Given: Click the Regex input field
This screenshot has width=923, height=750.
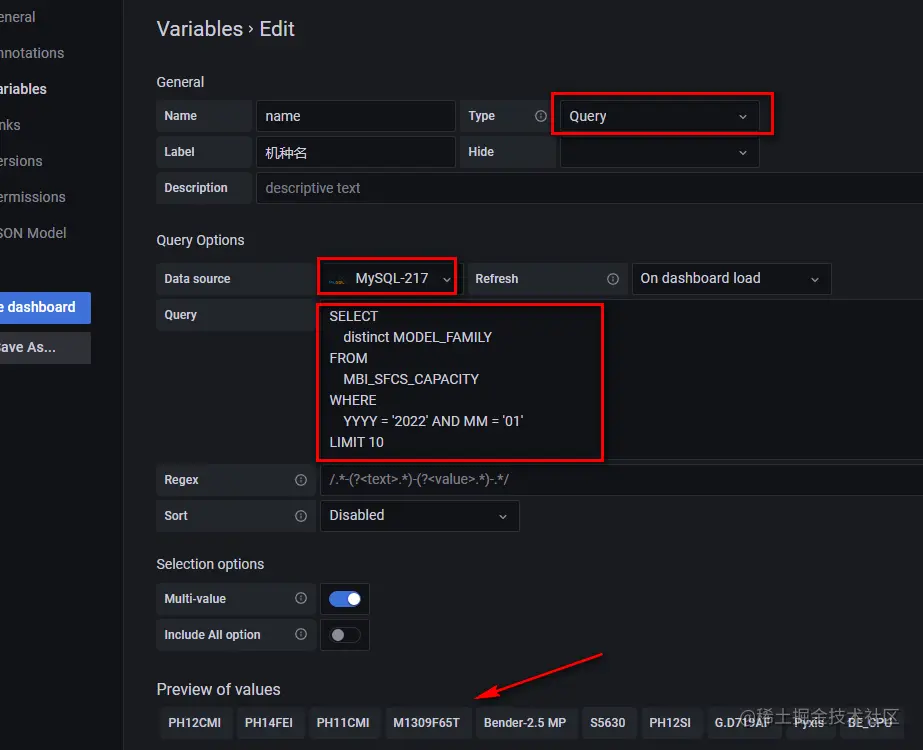Looking at the screenshot, I should 621,480.
